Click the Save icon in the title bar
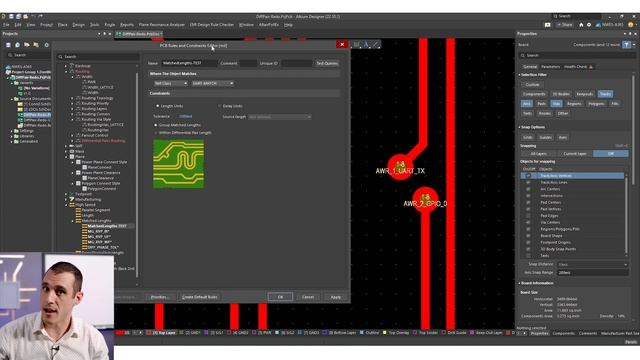 (11, 16)
